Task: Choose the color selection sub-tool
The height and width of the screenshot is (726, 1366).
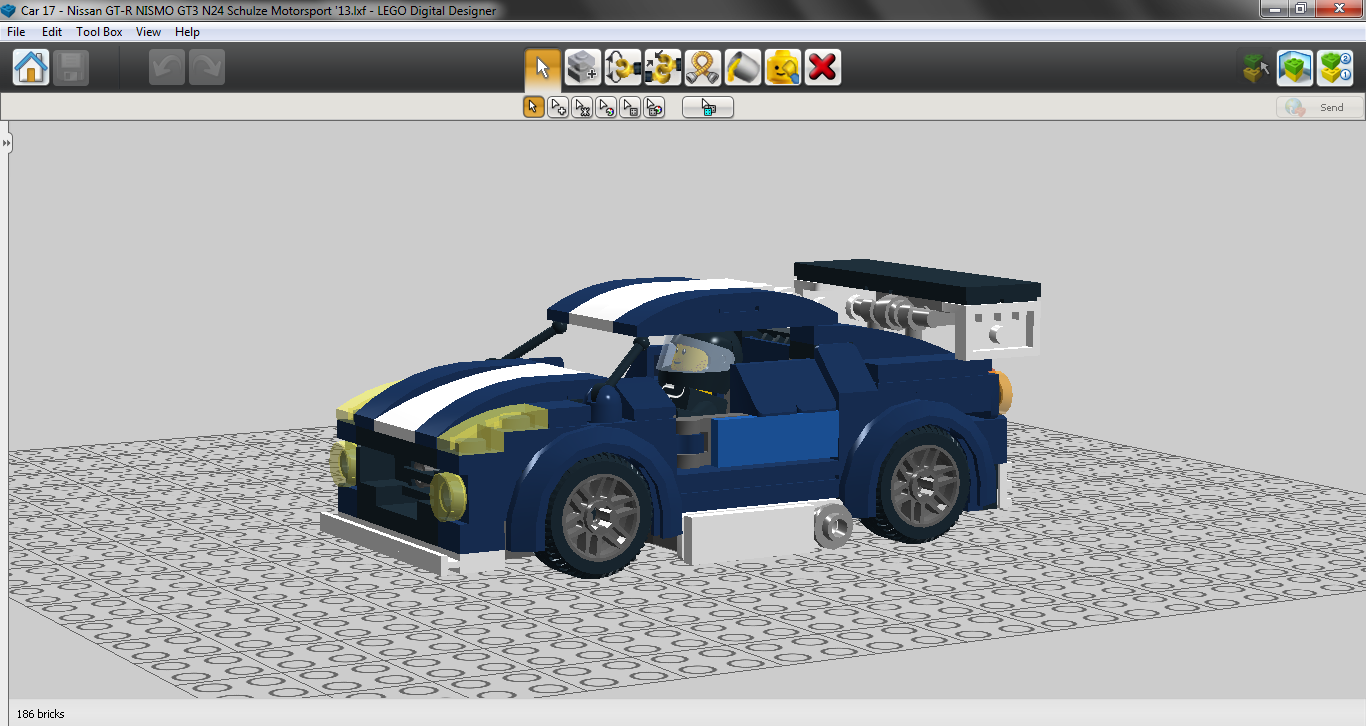Action: pos(606,107)
